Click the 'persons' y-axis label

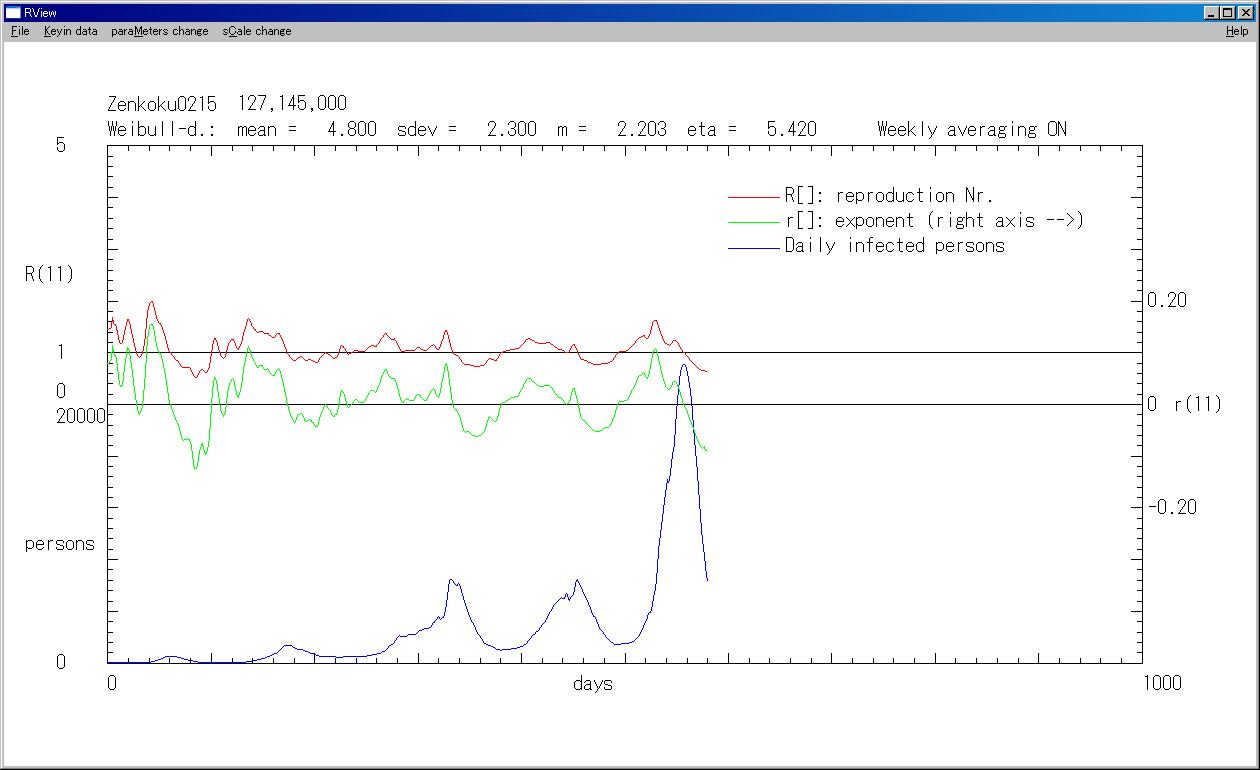click(x=60, y=544)
